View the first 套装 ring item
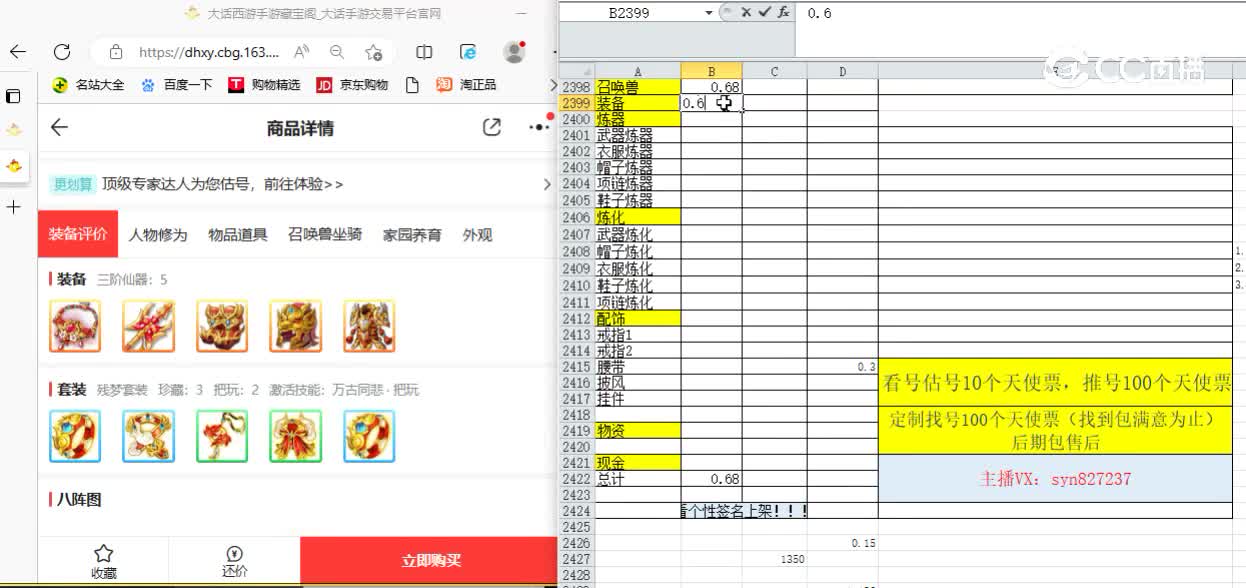This screenshot has height=588, width=1246. coord(75,436)
